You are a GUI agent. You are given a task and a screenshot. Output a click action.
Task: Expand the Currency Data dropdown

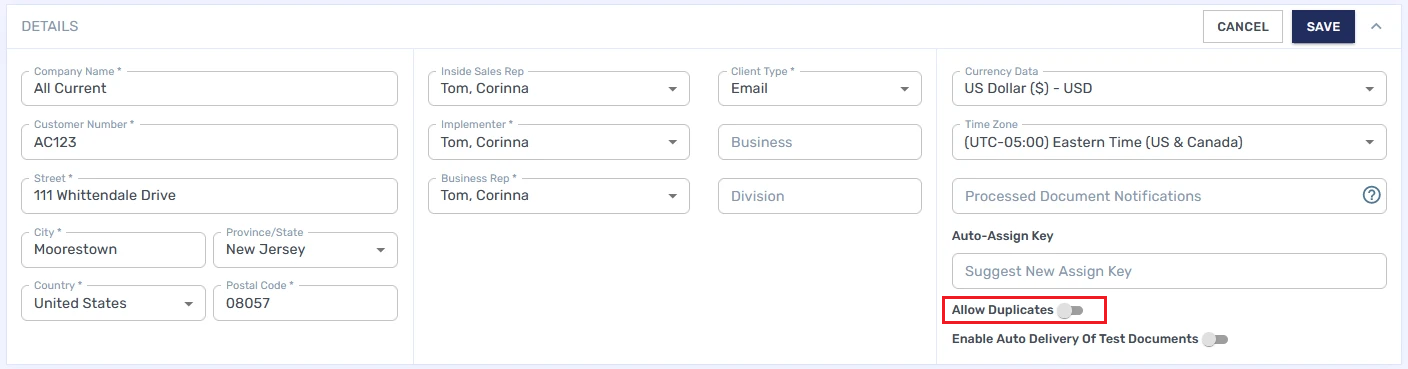1169,88
